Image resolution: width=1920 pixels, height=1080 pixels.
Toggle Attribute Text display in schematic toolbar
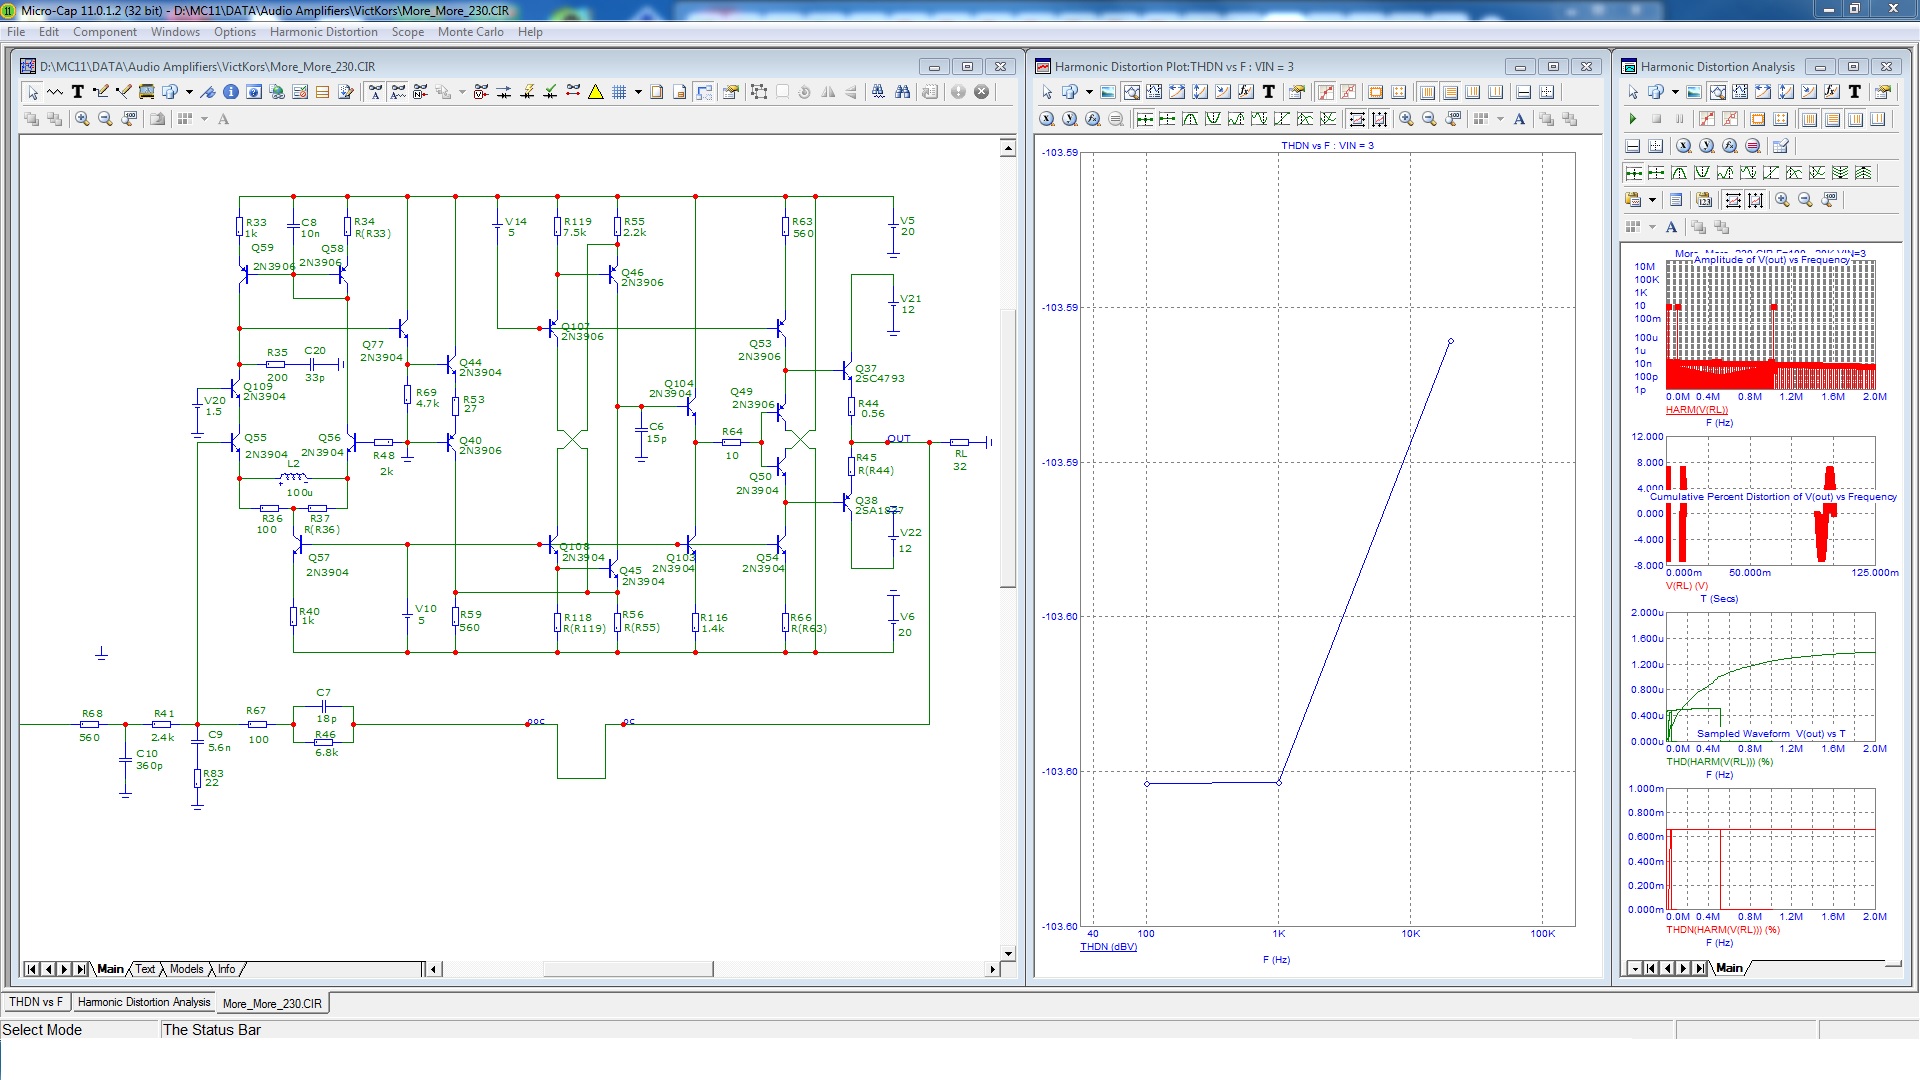[375, 92]
